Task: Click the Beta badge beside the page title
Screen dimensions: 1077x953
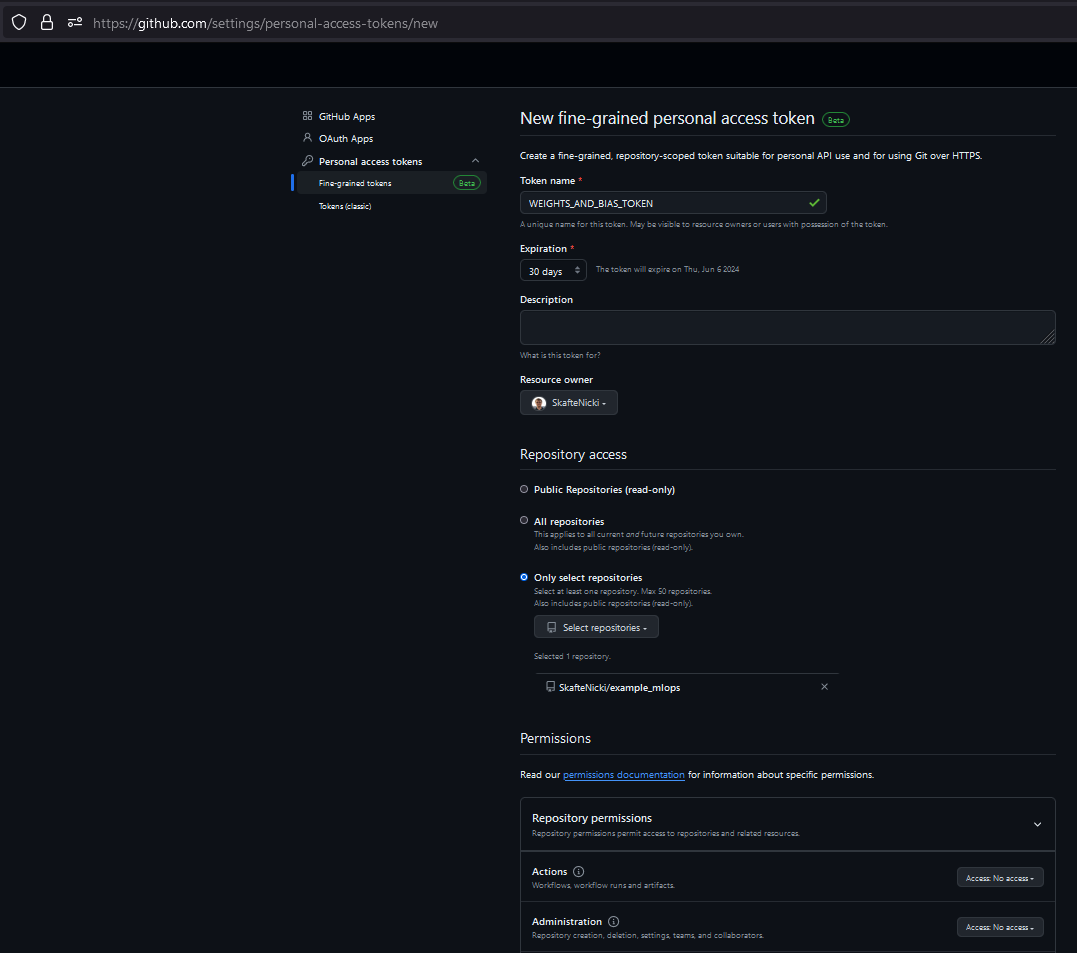Action: [x=836, y=120]
